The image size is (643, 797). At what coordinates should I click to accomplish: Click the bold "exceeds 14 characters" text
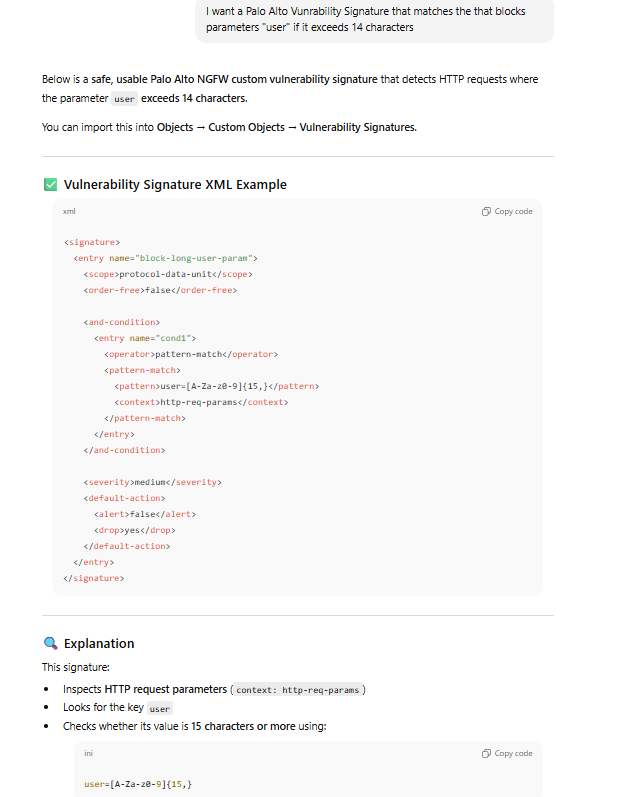pyautogui.click(x=193, y=98)
